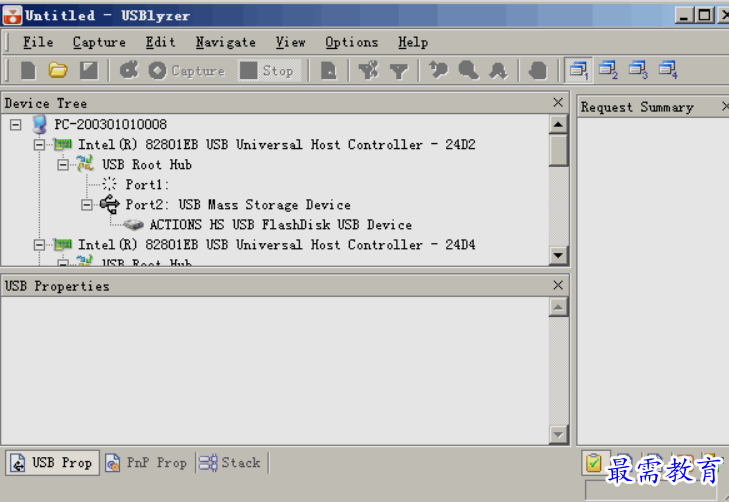Collapse the PC-200301010008 root node
Screen dimensions: 729x502
[x=16, y=125]
